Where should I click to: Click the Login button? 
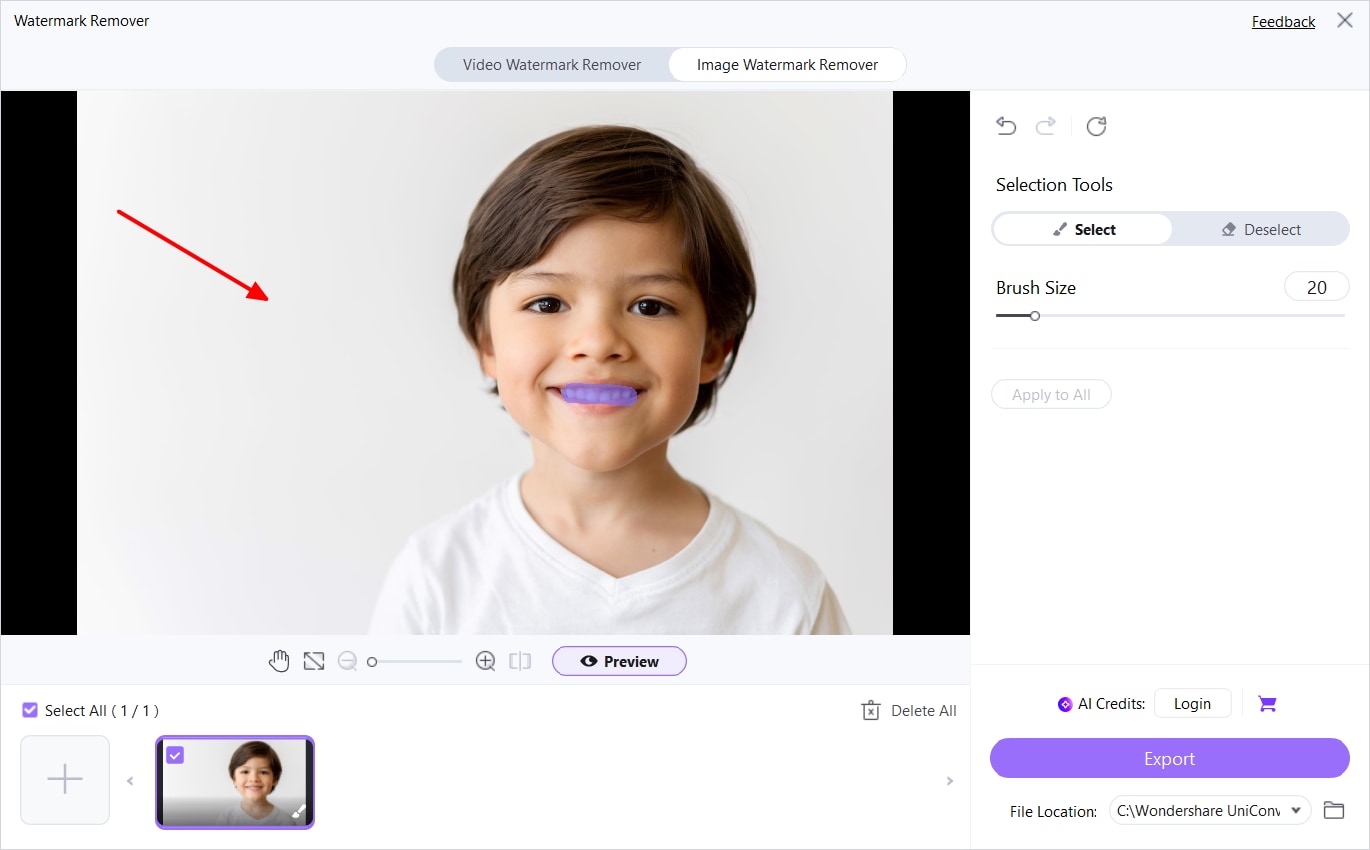click(x=1192, y=703)
